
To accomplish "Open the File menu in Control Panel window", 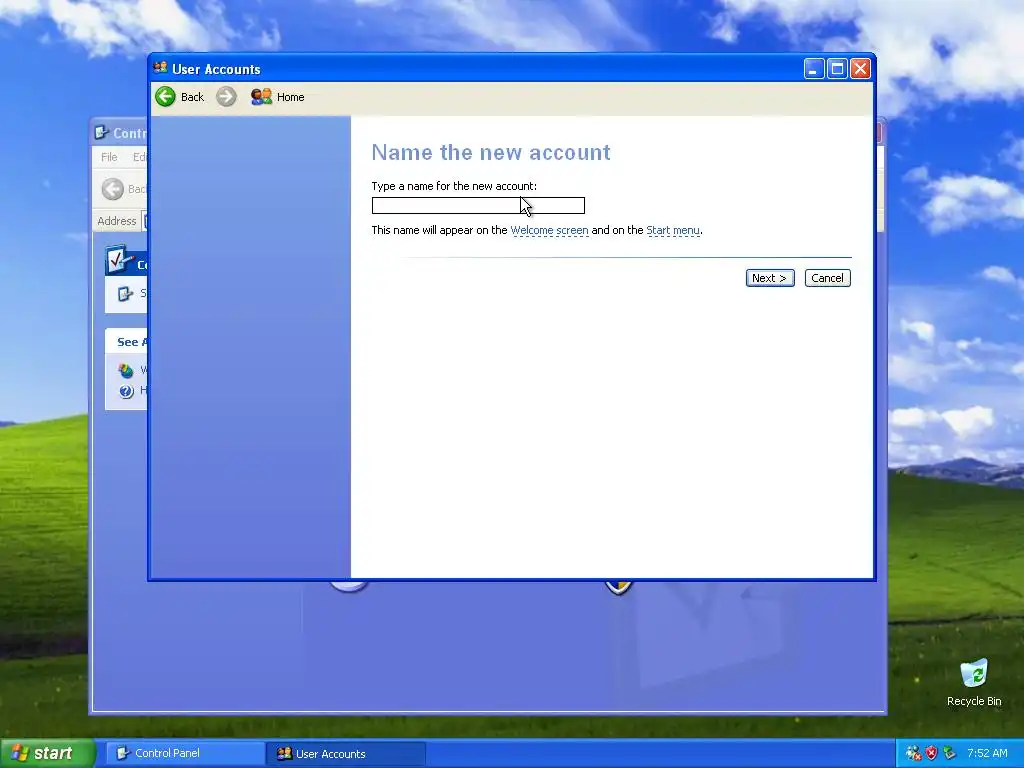I will pyautogui.click(x=109, y=157).
